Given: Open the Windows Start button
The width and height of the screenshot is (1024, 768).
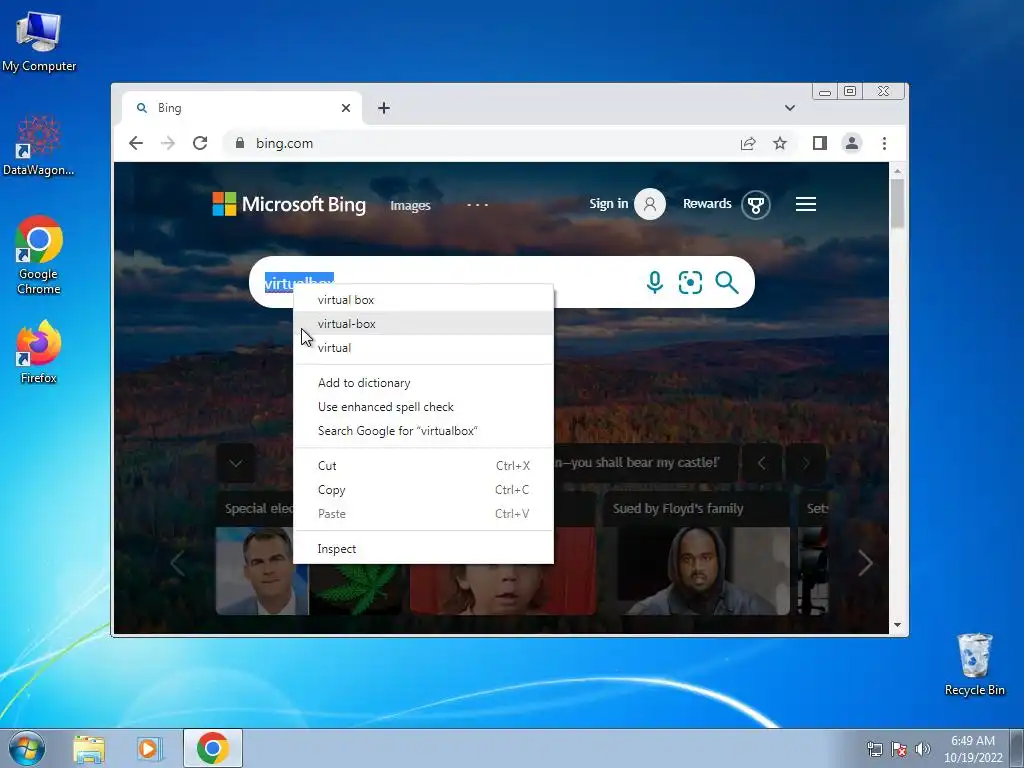Looking at the screenshot, I should pos(27,748).
